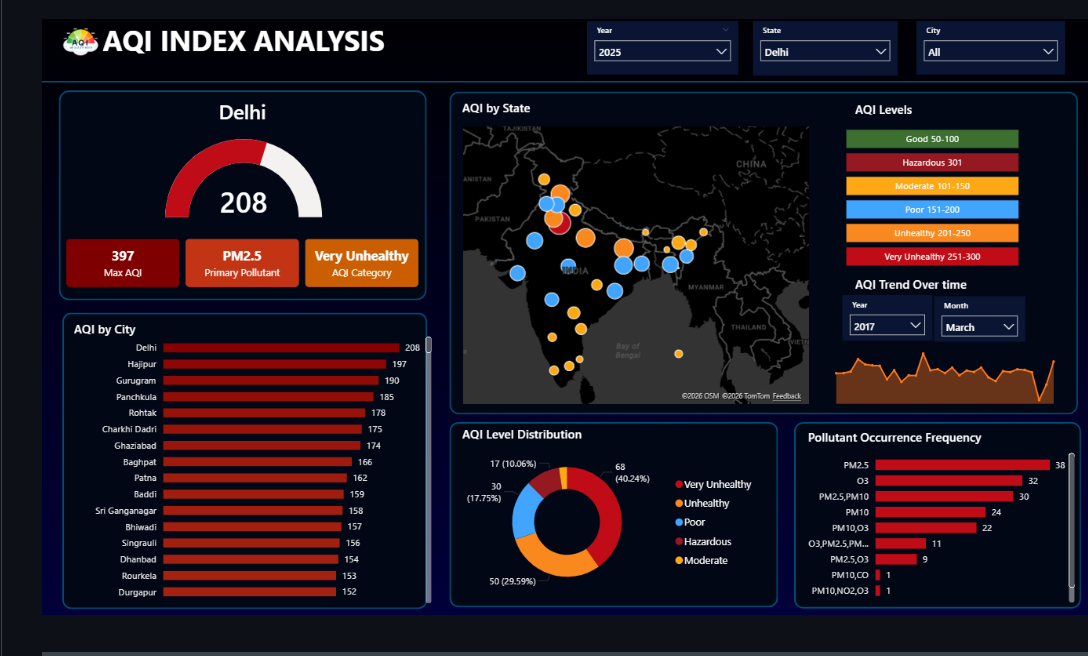Click the 397 Max AQI card
The width and height of the screenshot is (1088, 656).
click(x=123, y=263)
